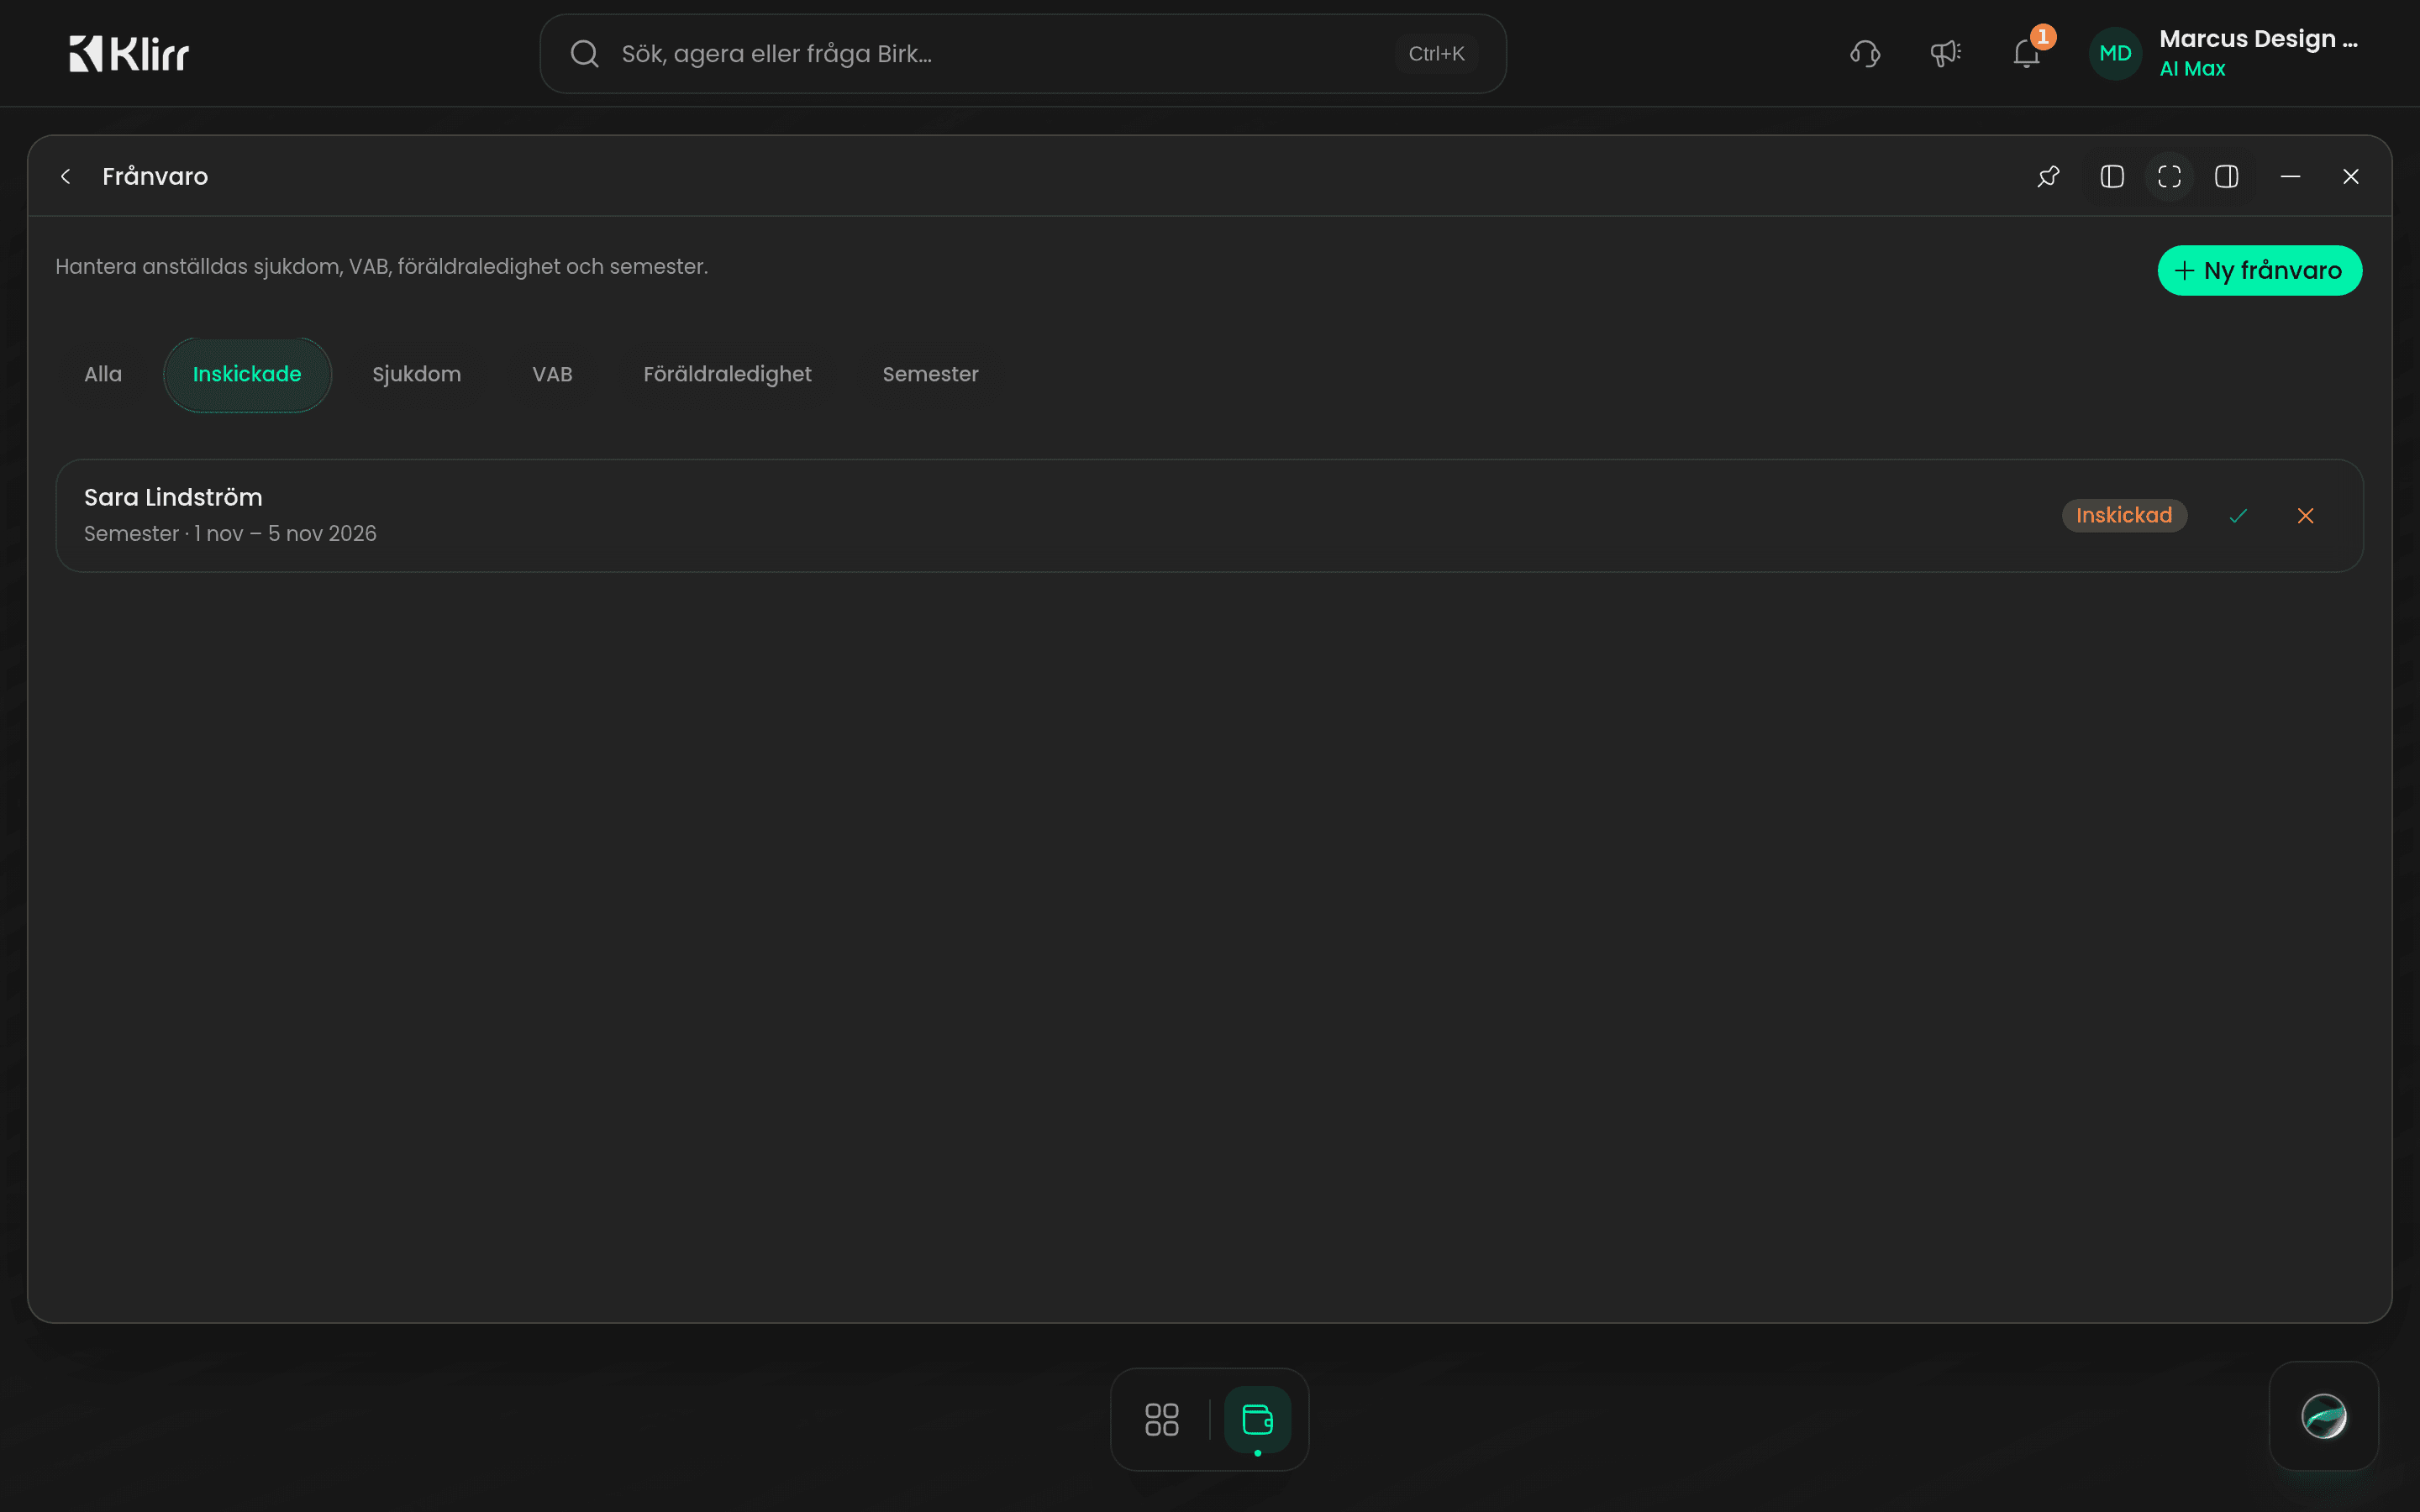Open Sara Lindström's absence entry

point(1209,516)
